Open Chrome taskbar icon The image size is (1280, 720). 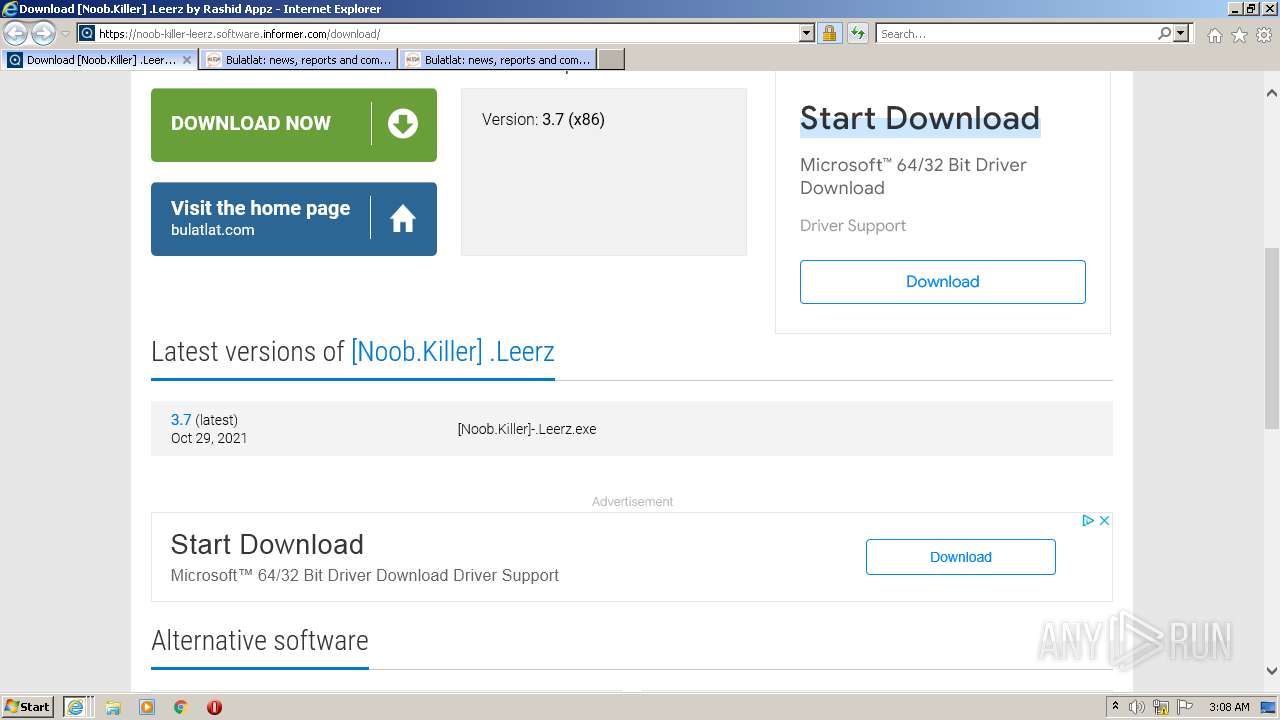[x=181, y=707]
